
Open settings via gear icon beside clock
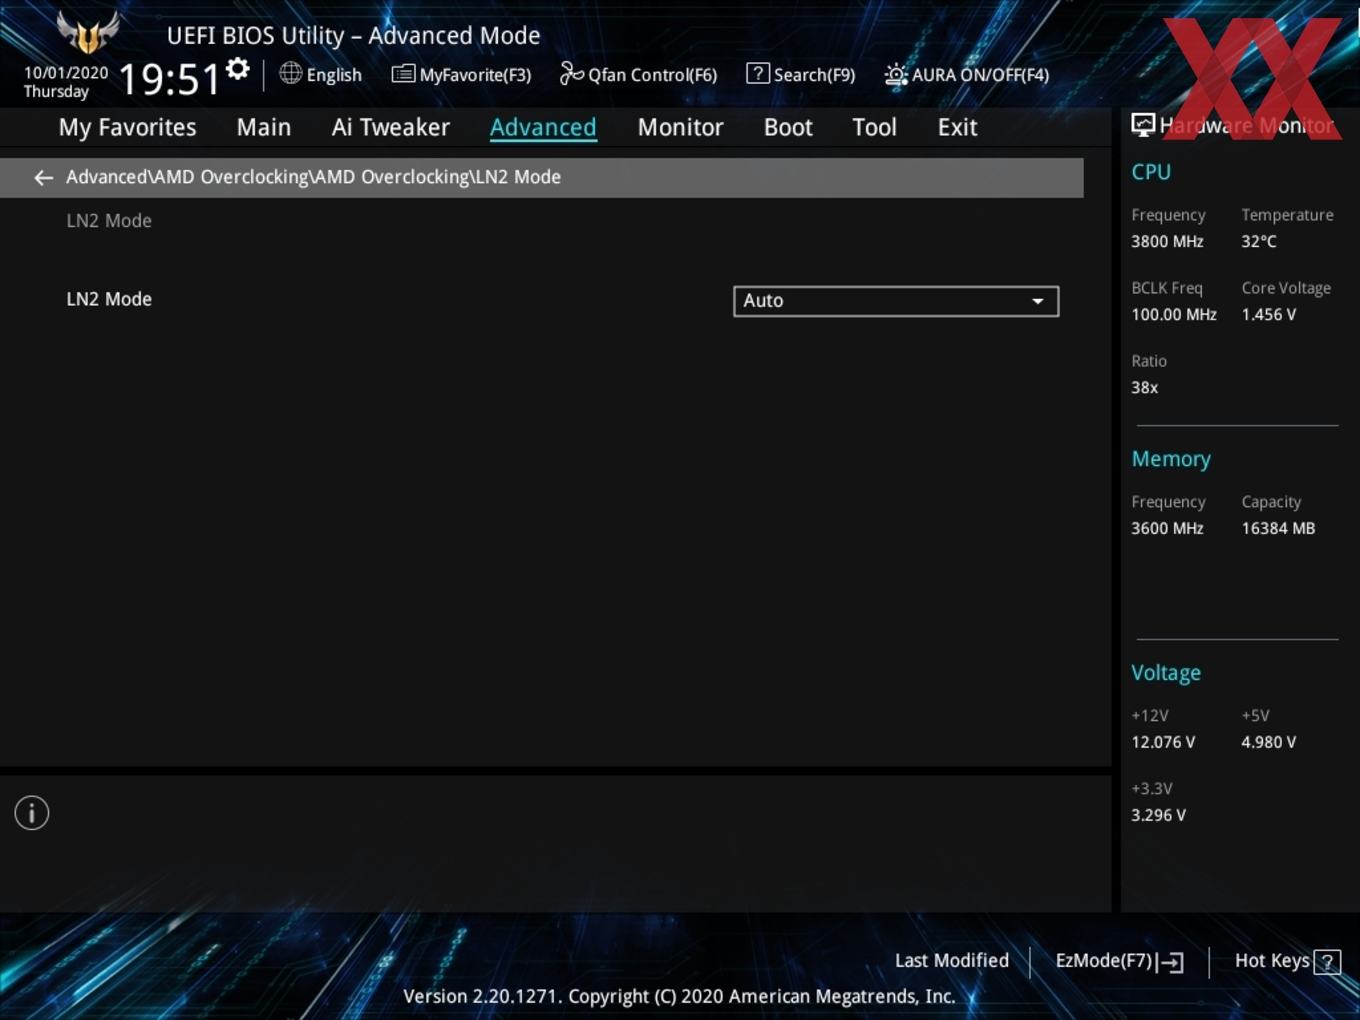click(x=238, y=69)
